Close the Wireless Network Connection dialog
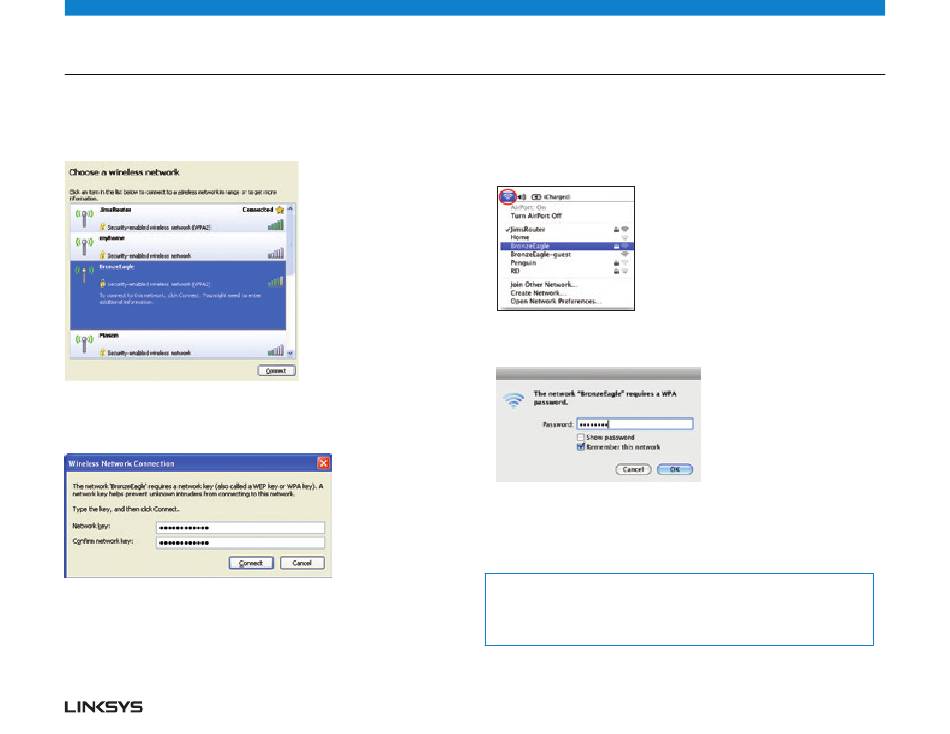This screenshot has width=950, height=734. pyautogui.click(x=323, y=463)
